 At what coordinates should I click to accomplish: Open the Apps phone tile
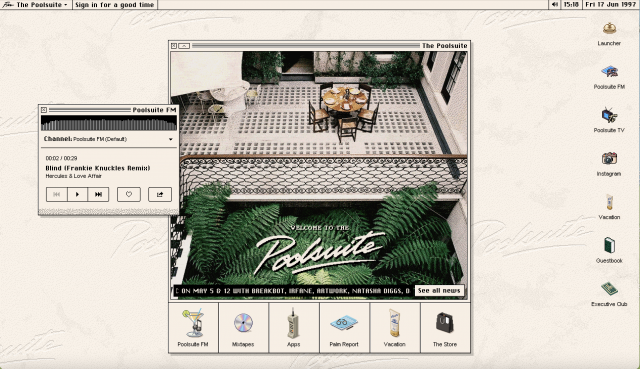click(x=293, y=328)
